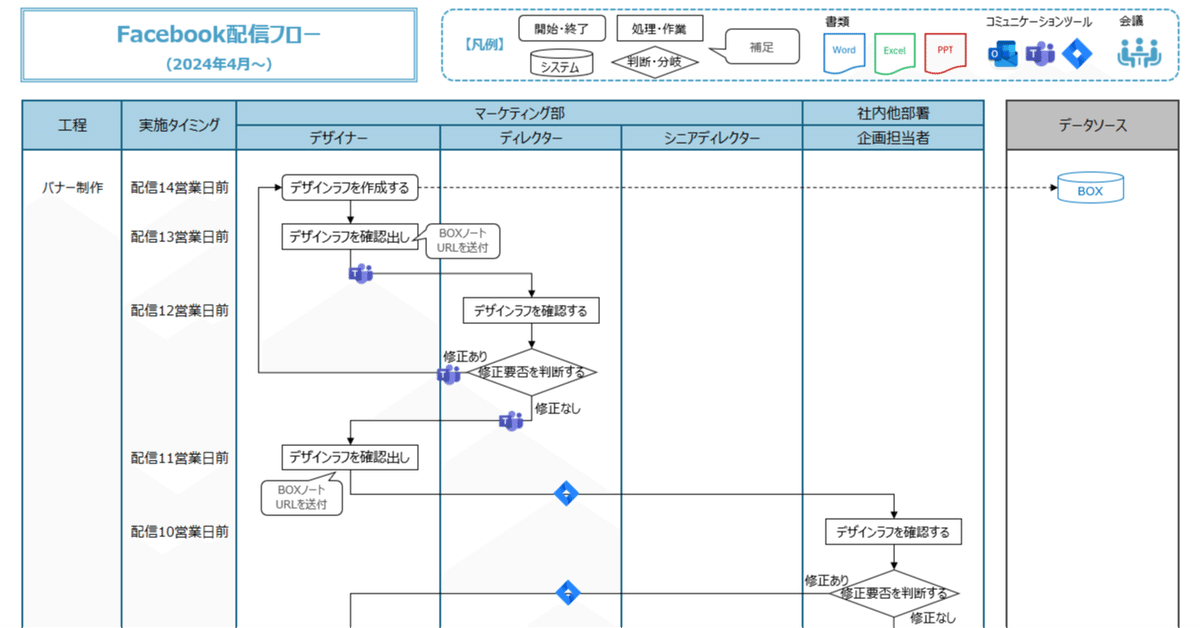
Task: Click the Jira diamond icon under コミュニケーションツール
Action: pyautogui.click(x=1077, y=54)
